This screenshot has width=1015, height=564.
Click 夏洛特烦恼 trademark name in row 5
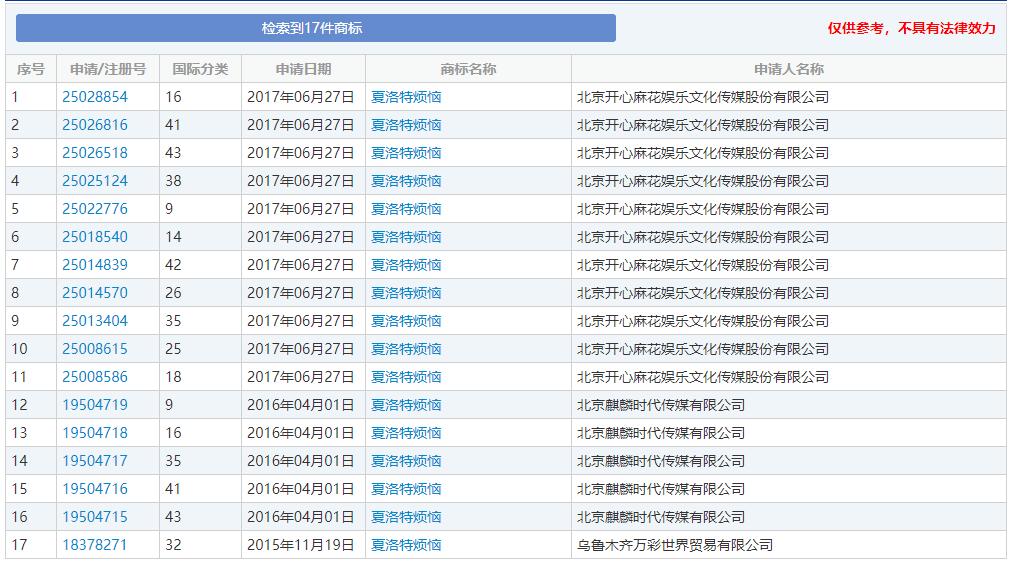tap(406, 209)
